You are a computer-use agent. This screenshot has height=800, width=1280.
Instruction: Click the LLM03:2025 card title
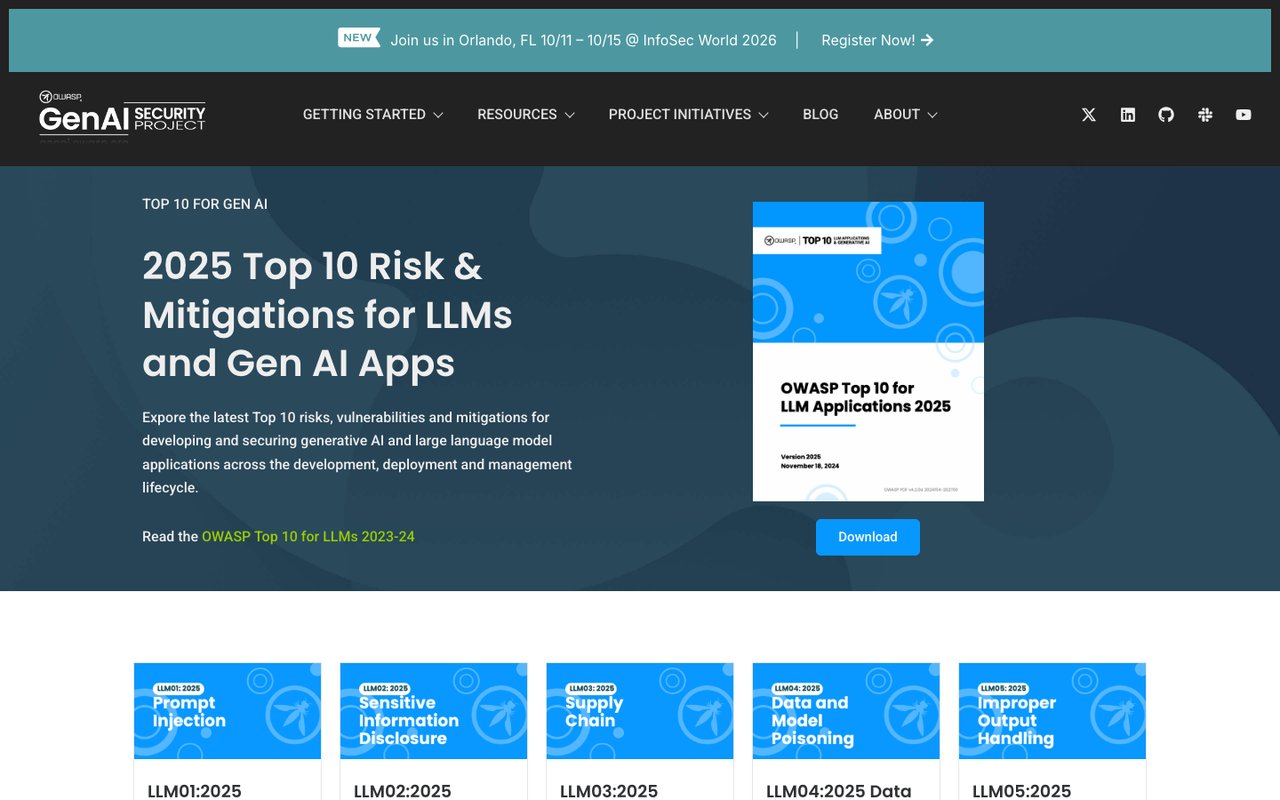[x=609, y=791]
